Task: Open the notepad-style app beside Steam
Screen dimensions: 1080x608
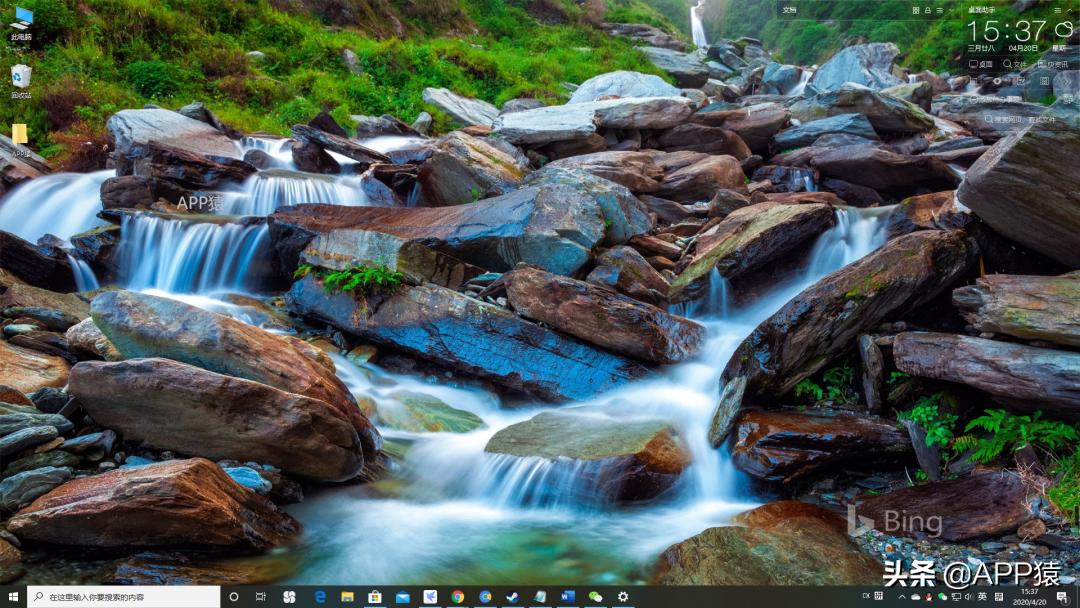Action: (540, 597)
